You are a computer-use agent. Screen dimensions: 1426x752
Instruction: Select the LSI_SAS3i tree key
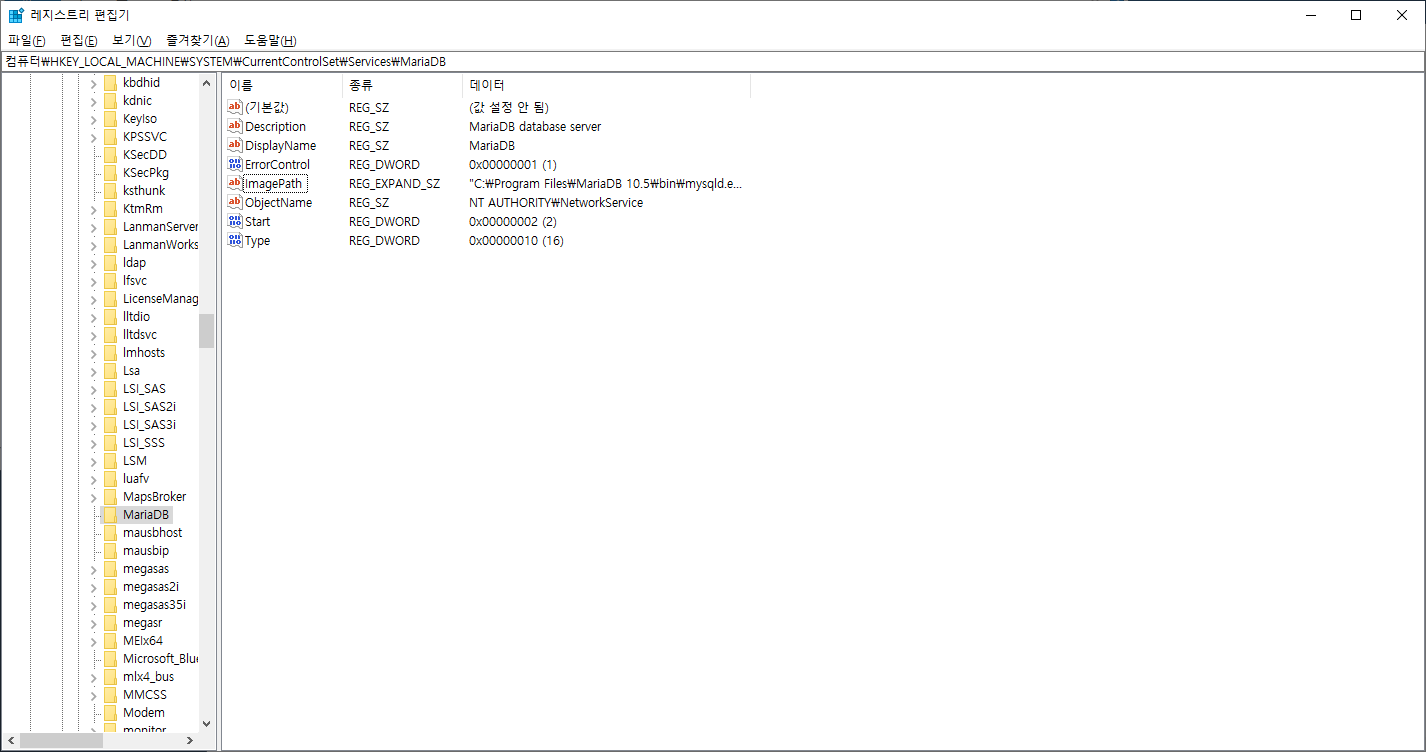click(x=149, y=424)
